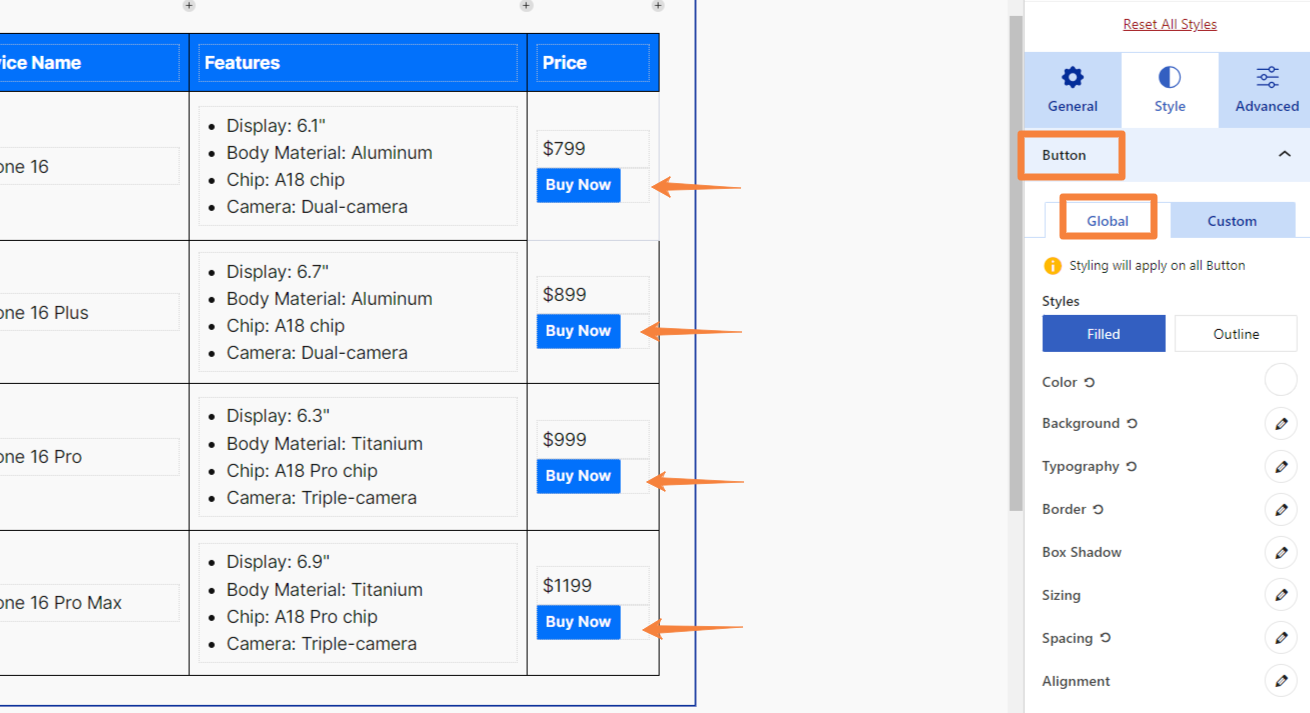Select the $999 price field

point(593,440)
